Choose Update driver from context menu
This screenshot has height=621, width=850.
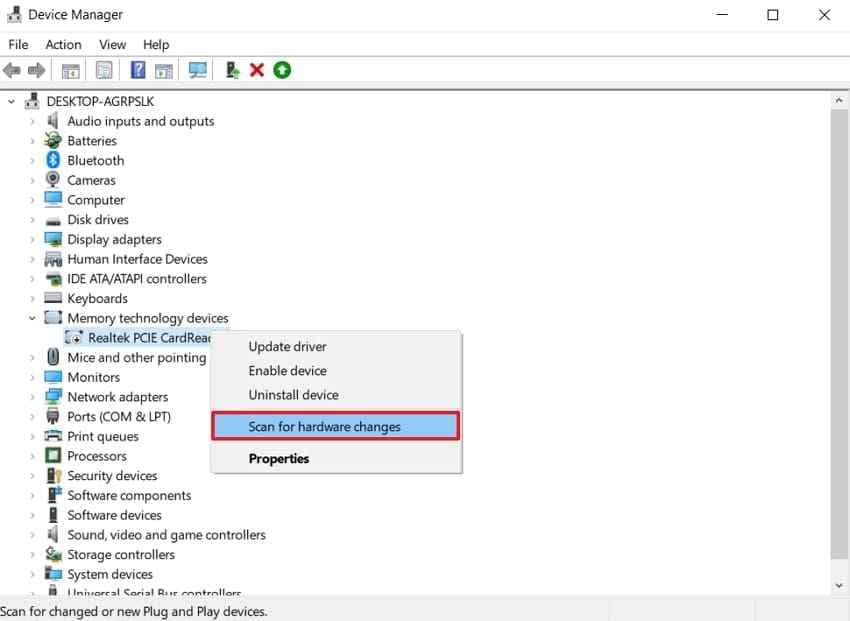tap(336, 346)
